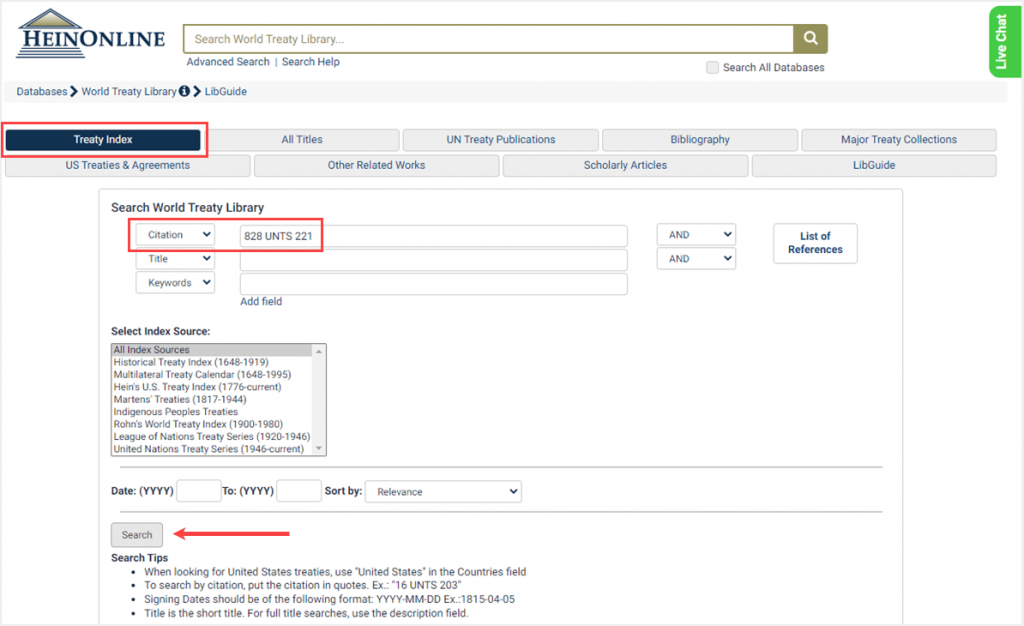
Task: Select Martens' Treaties (1817-1944)
Action: (x=212, y=399)
